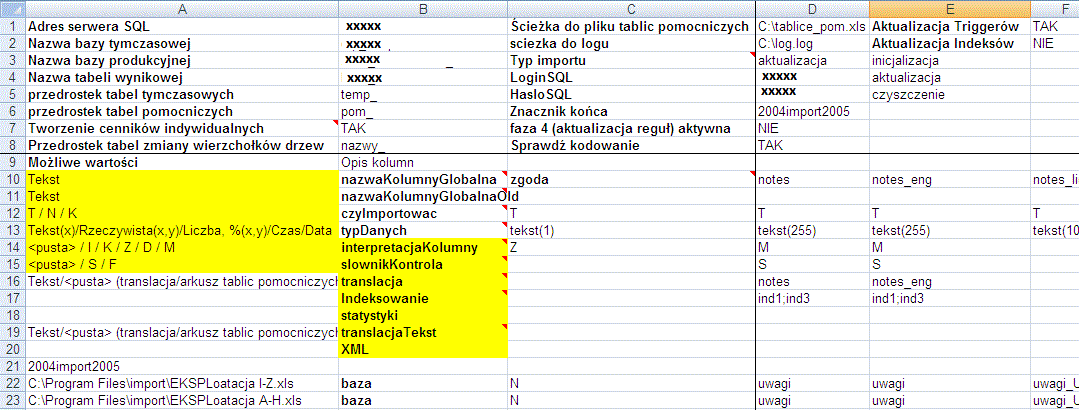
Task: Select column A header
Action: tap(182, 9)
